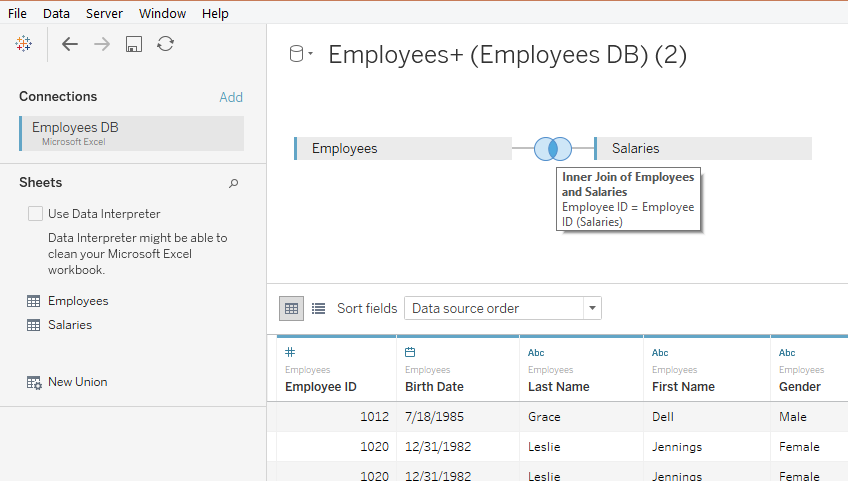The image size is (848, 481).
Task: Enable Use Data Interpreter checkbox
Action: coord(35,214)
